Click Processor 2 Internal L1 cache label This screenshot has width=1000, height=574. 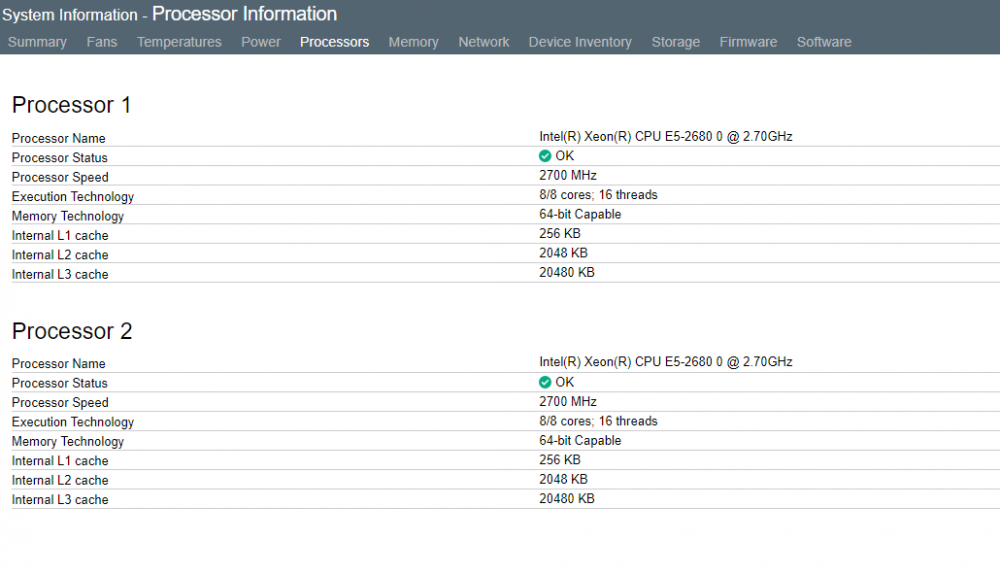point(60,461)
